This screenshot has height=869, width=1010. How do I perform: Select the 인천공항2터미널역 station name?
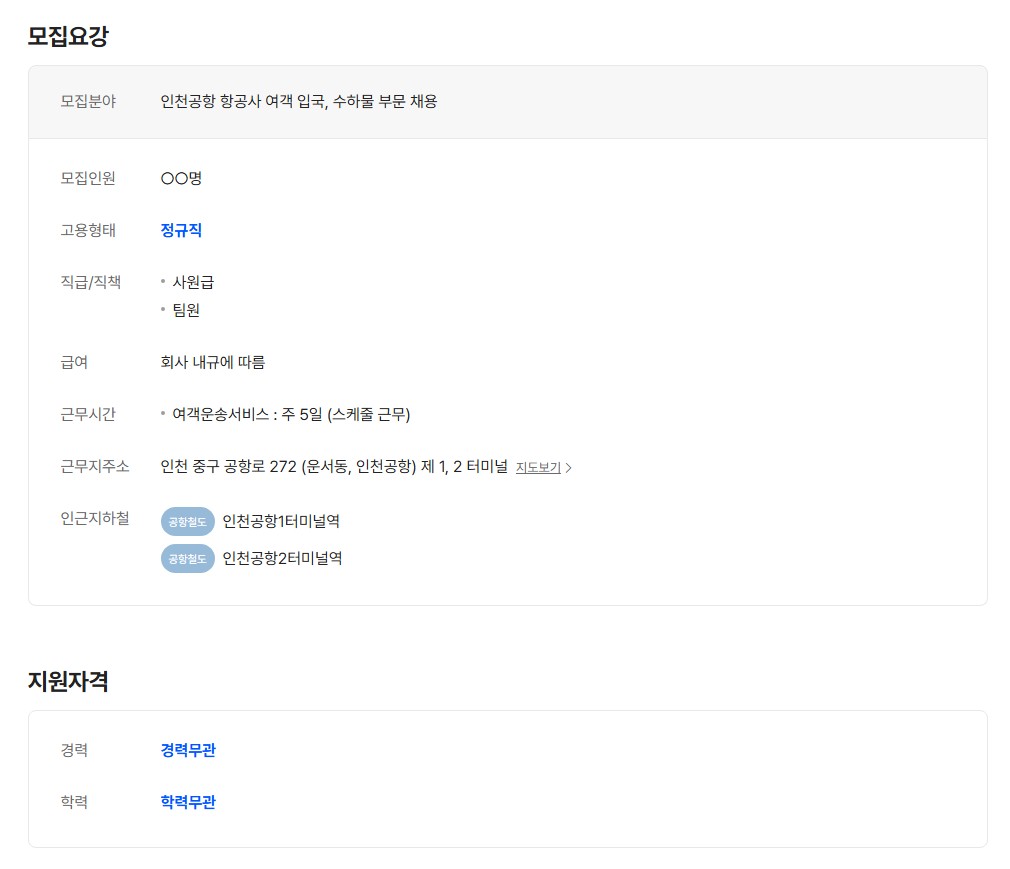tap(282, 558)
